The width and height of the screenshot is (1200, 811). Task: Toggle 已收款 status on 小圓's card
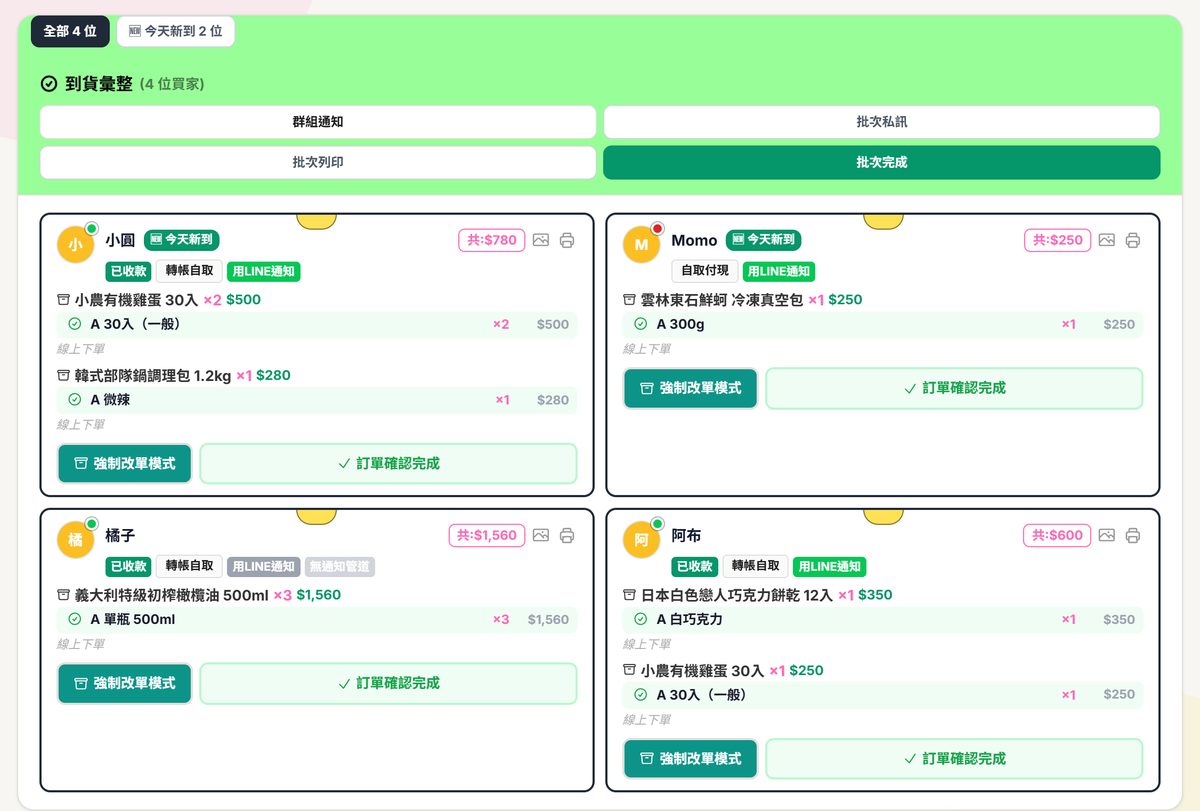point(128,271)
